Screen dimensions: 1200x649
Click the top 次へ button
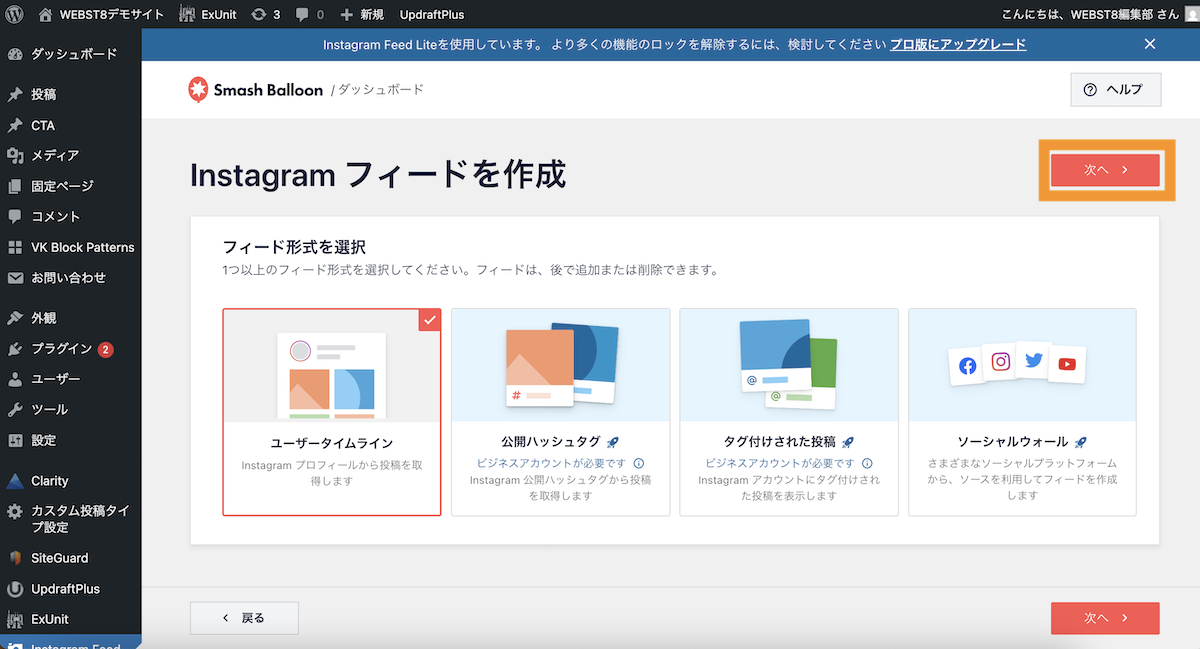pyautogui.click(x=1105, y=170)
